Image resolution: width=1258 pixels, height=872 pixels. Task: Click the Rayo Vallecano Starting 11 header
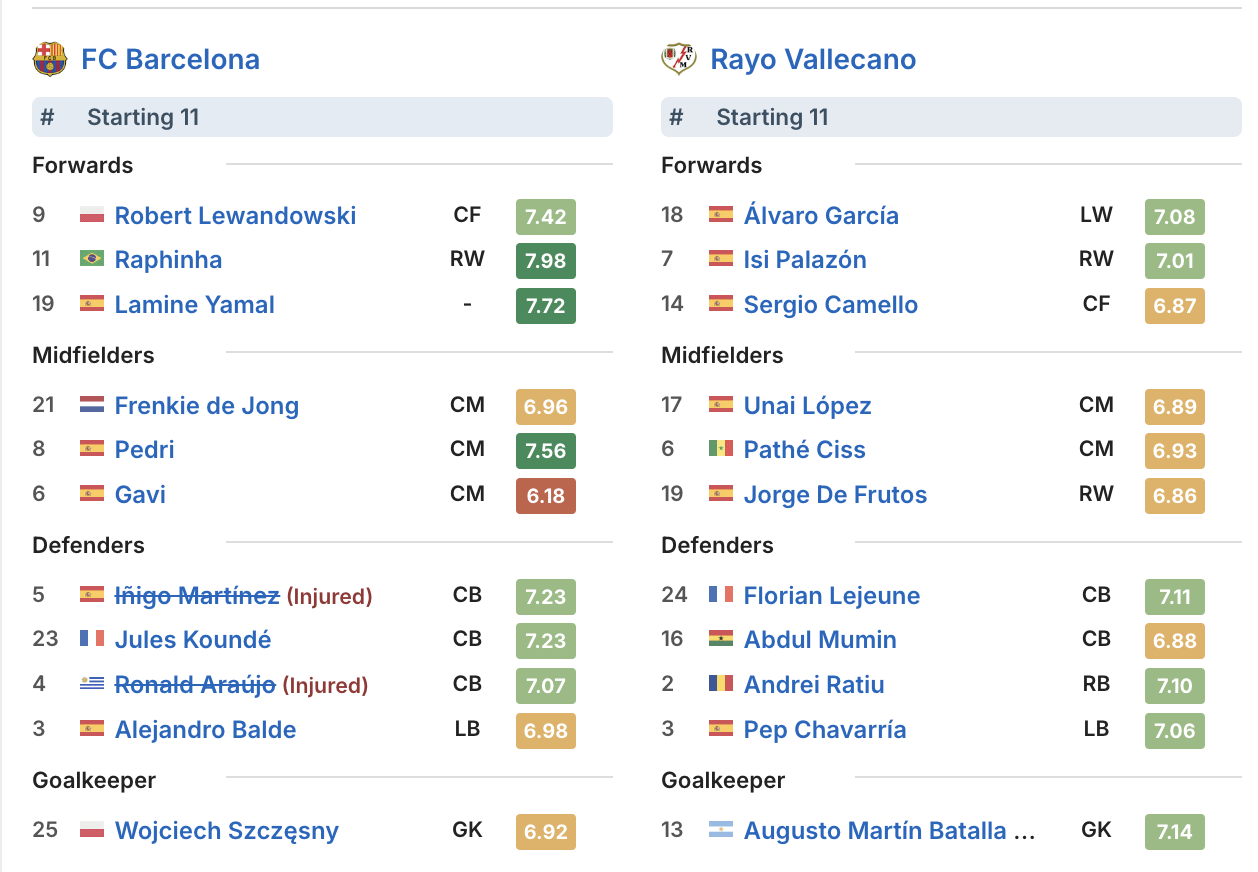coord(951,117)
